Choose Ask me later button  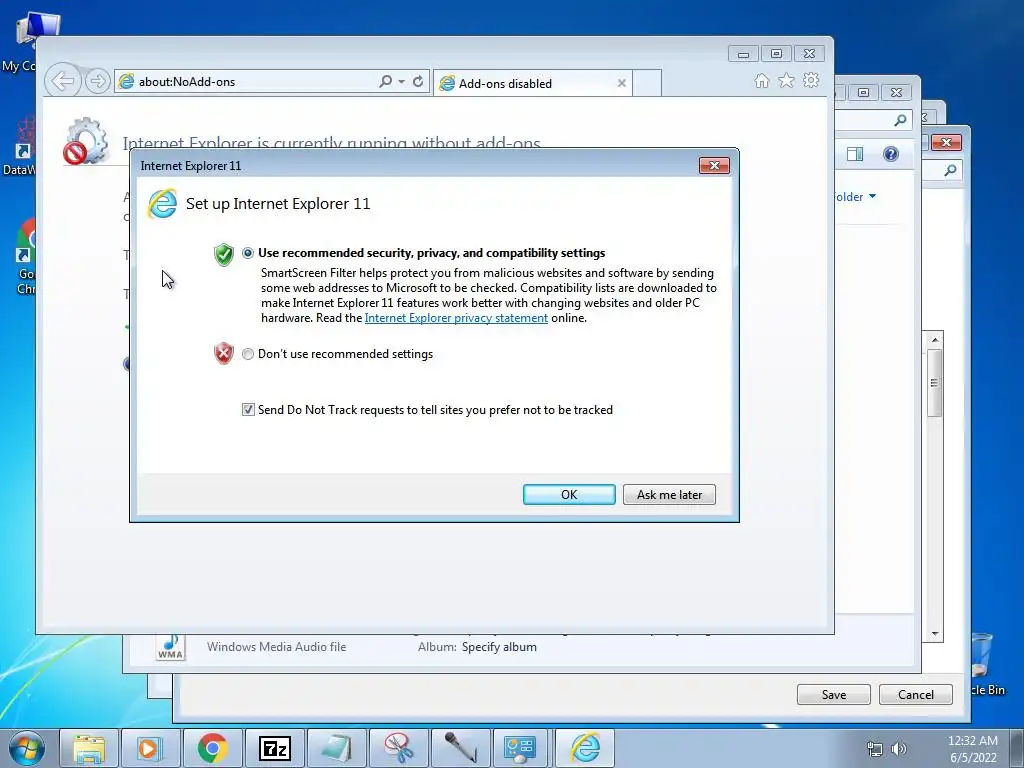point(669,494)
